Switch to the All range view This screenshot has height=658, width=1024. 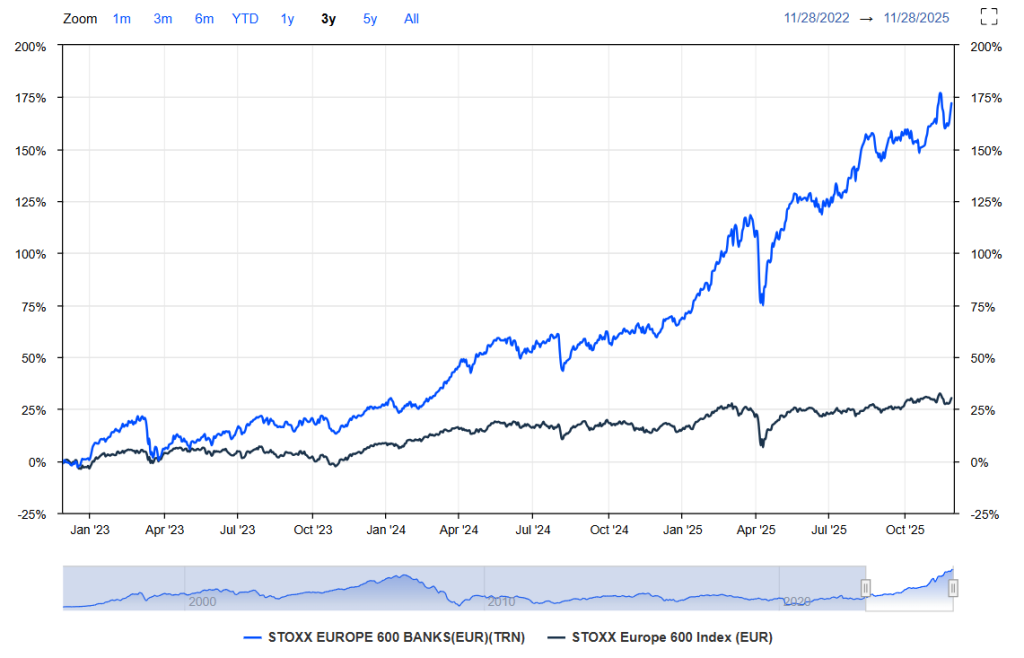pos(411,18)
